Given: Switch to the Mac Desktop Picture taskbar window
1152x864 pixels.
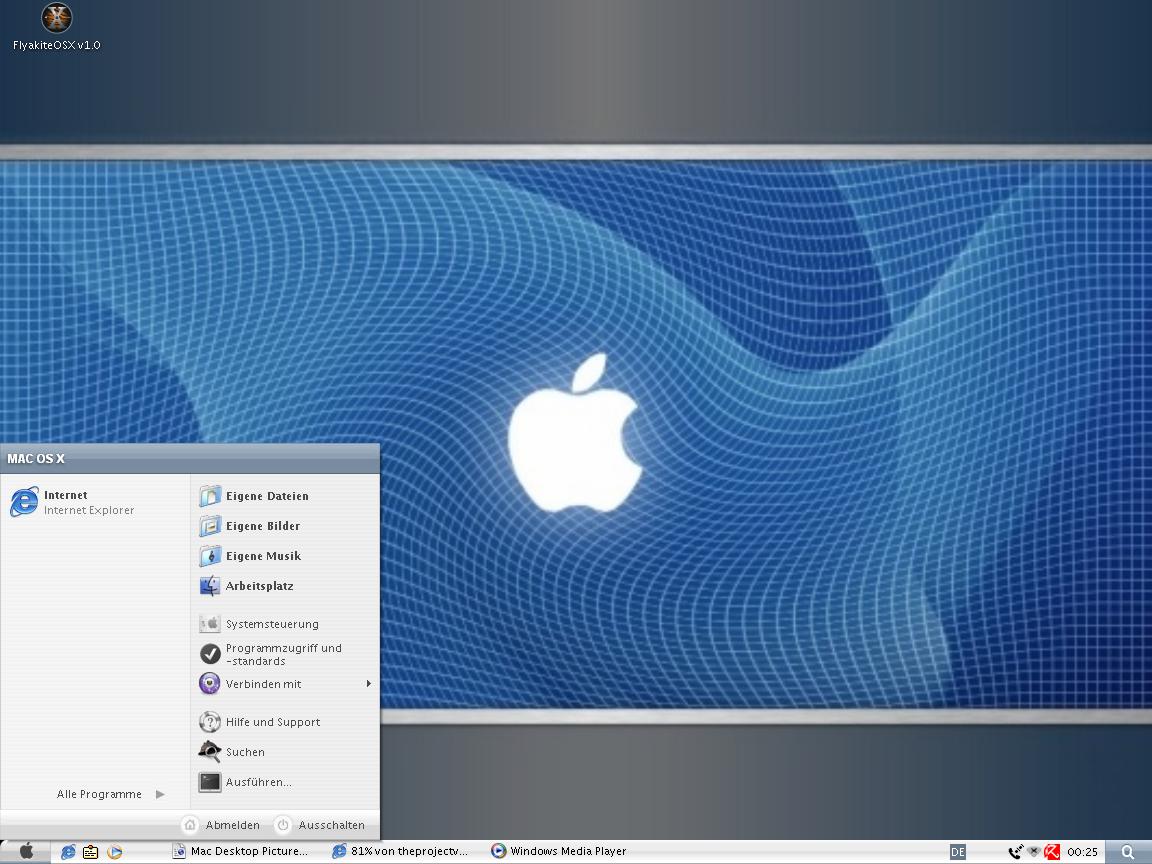Looking at the screenshot, I should point(240,852).
